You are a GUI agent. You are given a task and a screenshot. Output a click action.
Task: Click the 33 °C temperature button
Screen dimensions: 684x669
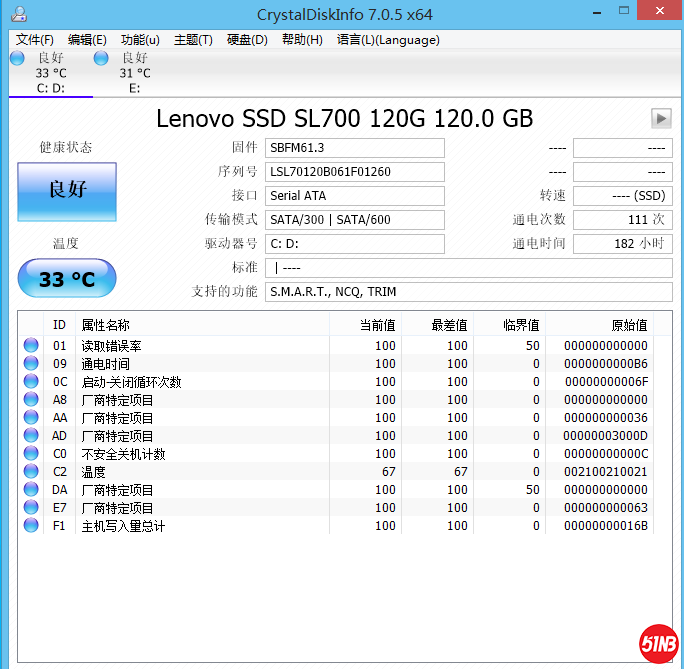(x=67, y=279)
